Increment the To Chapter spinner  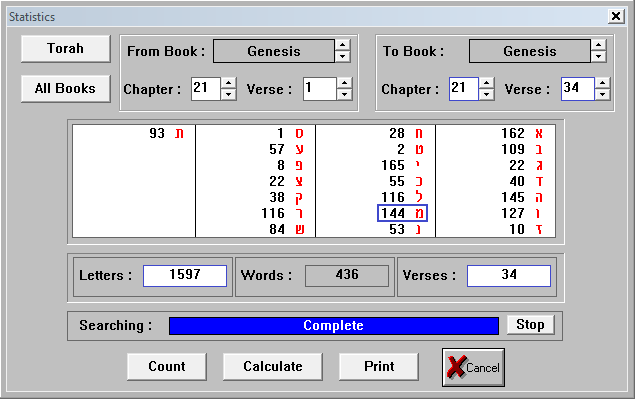coord(487,83)
